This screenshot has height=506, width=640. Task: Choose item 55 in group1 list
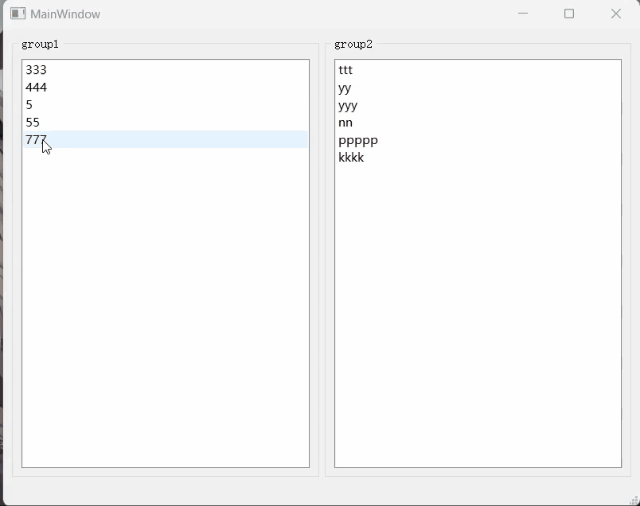coord(165,122)
